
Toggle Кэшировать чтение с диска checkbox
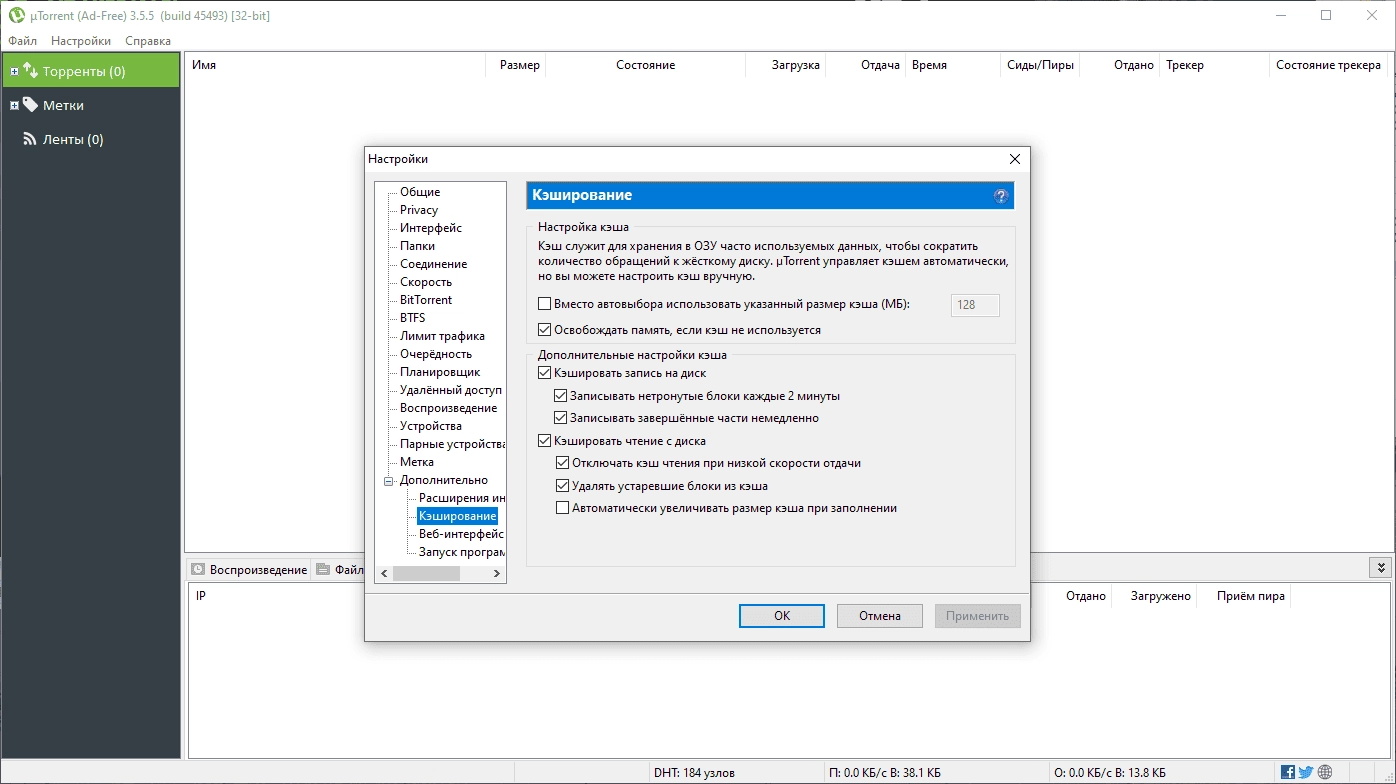click(545, 440)
